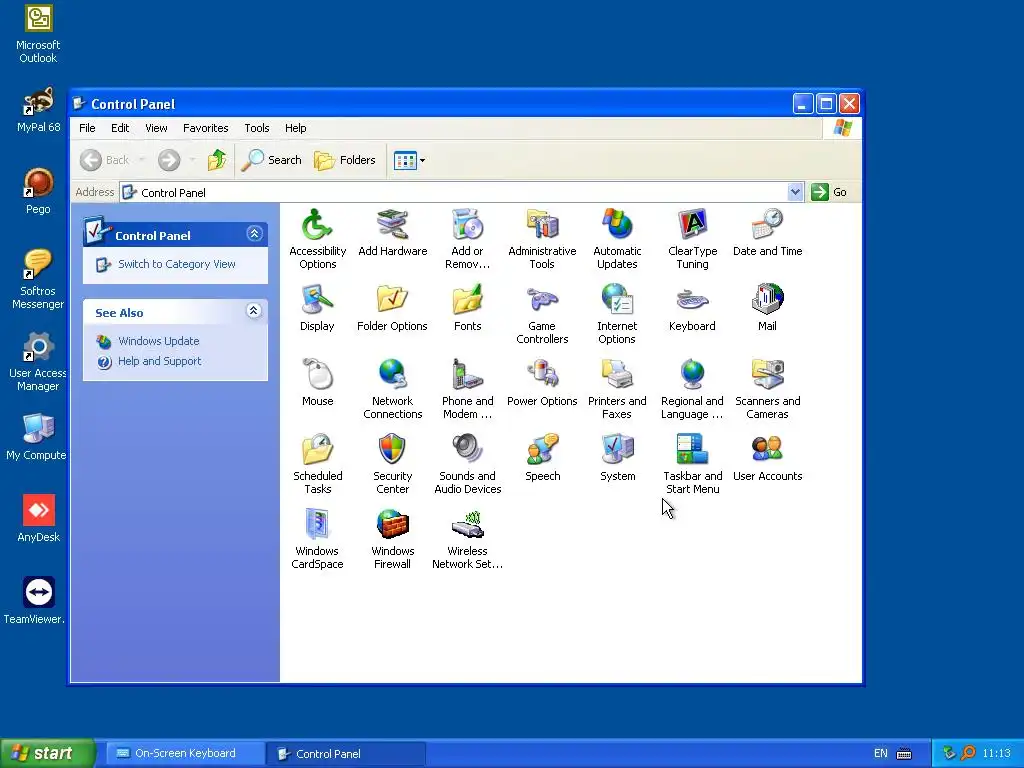Open Scheduled Tasks icon
The image size is (1024, 768).
[x=317, y=464]
